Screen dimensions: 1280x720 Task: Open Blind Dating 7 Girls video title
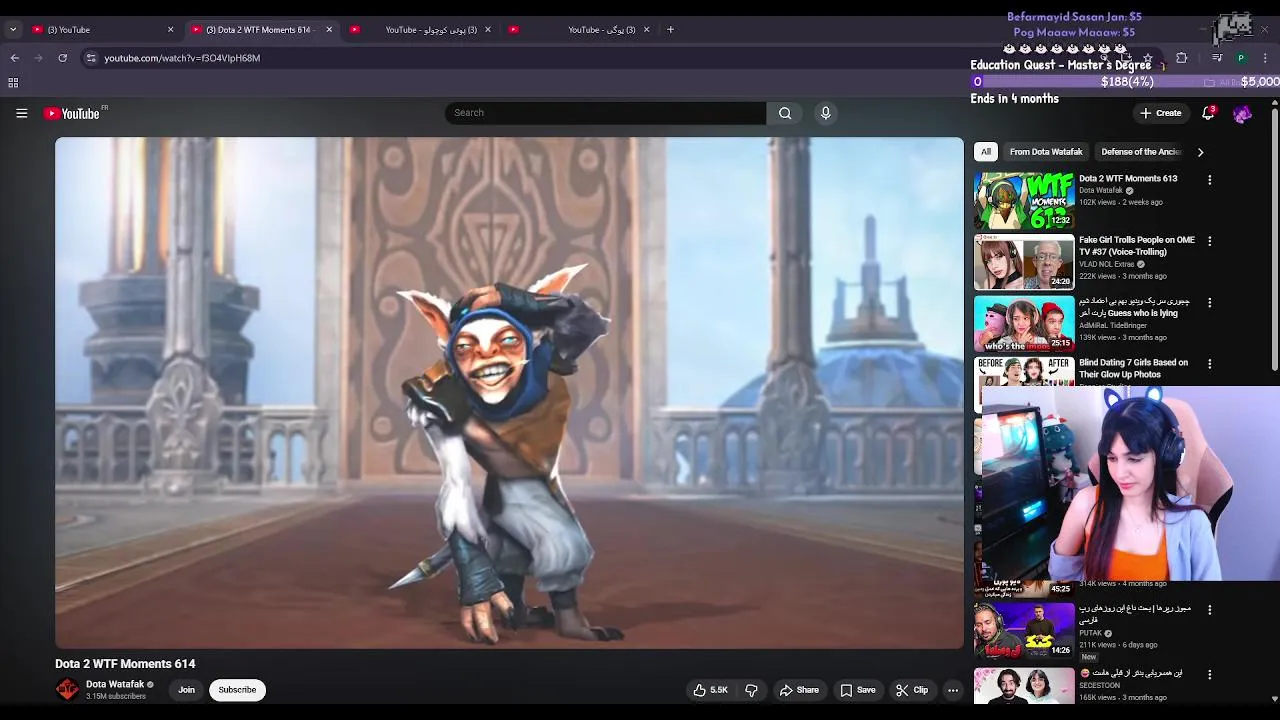pyautogui.click(x=1133, y=368)
